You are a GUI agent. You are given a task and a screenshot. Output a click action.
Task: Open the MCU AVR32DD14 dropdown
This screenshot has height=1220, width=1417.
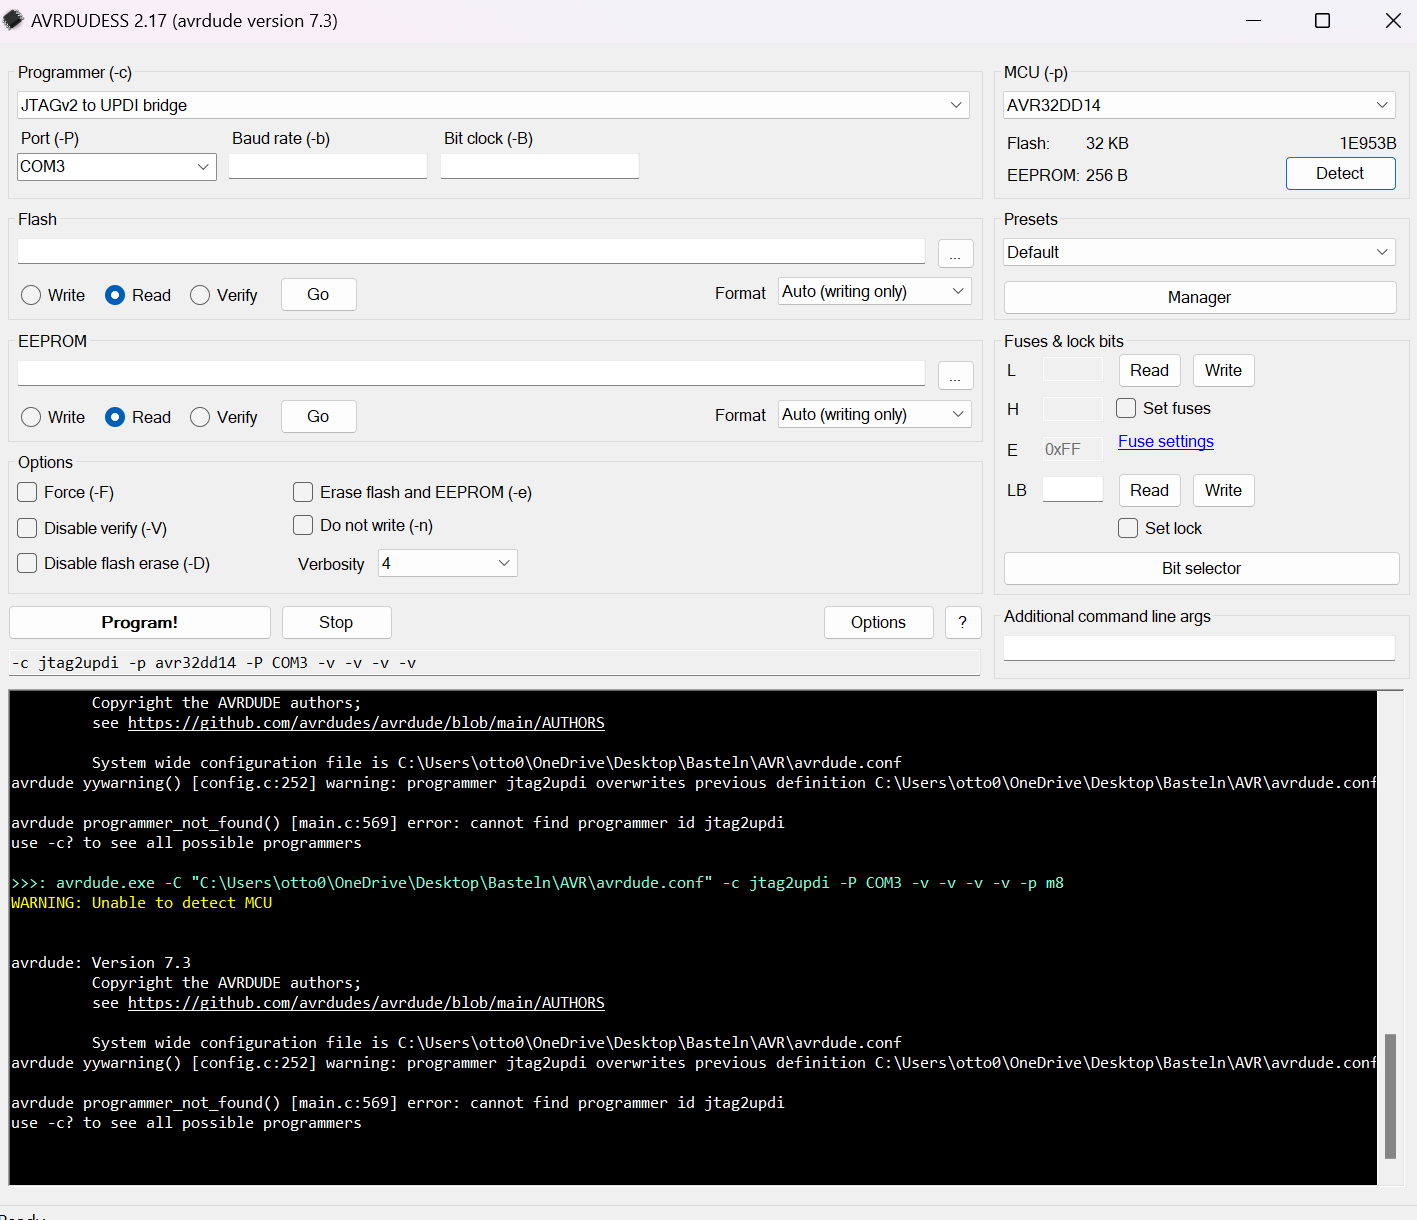tap(1199, 105)
